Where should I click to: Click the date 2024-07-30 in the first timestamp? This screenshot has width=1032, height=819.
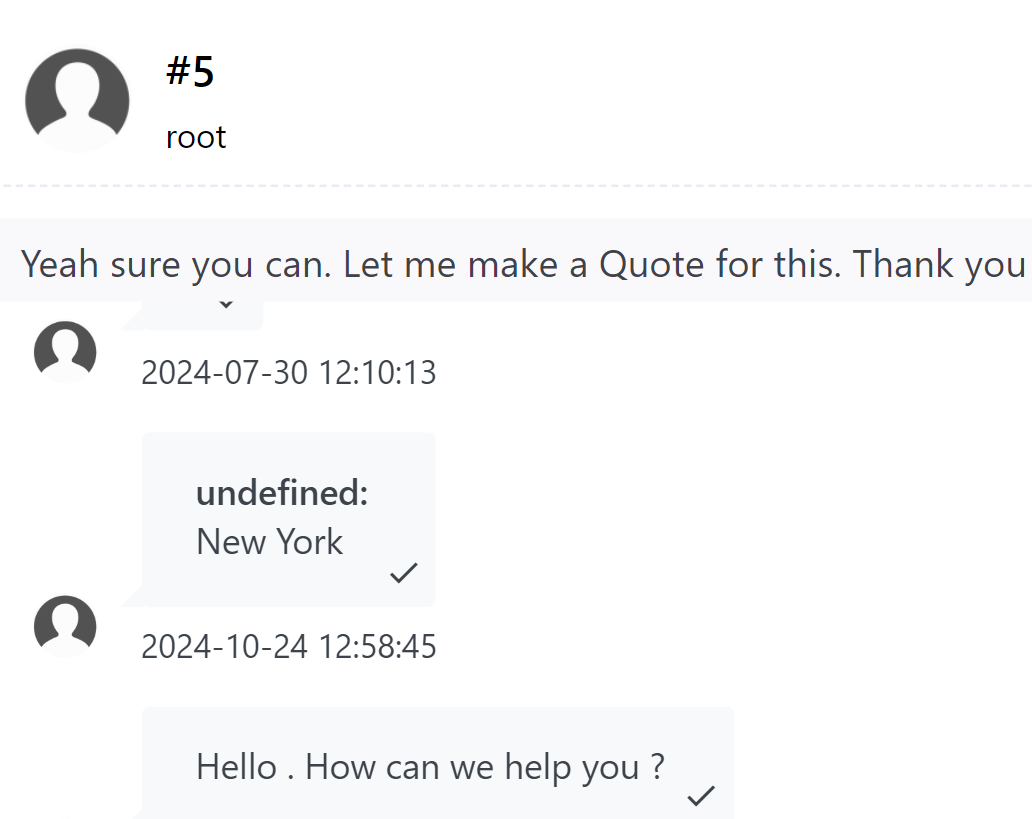[224, 373]
